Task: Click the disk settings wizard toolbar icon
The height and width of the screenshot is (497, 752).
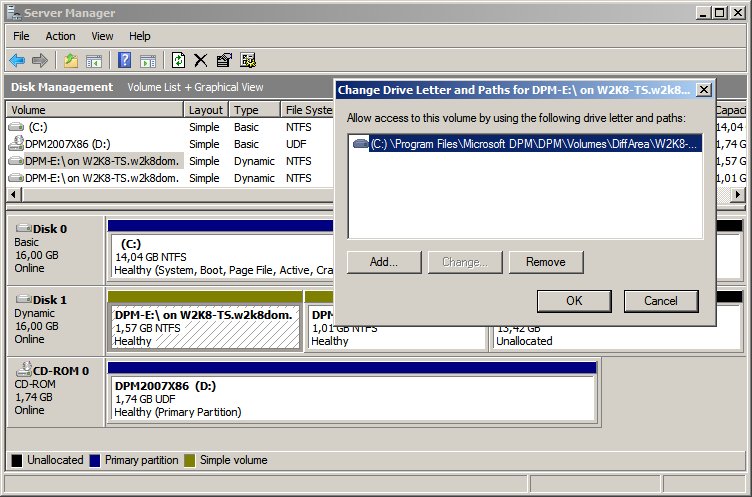Action: pyautogui.click(x=248, y=60)
